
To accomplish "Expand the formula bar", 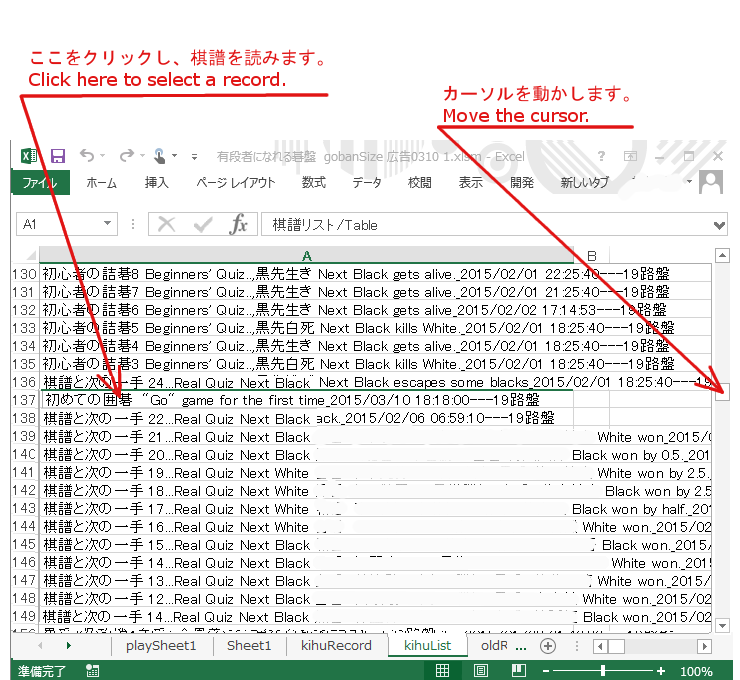I will click(x=720, y=225).
